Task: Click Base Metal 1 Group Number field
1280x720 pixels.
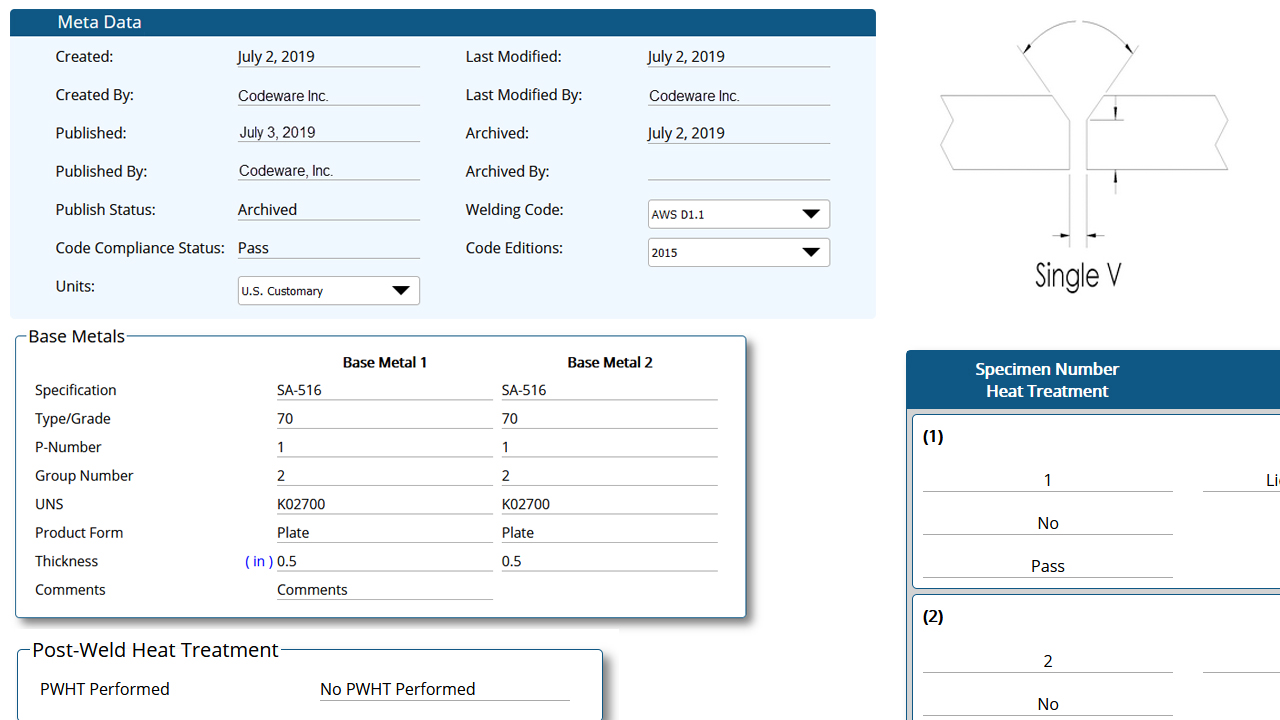Action: pyautogui.click(x=384, y=476)
